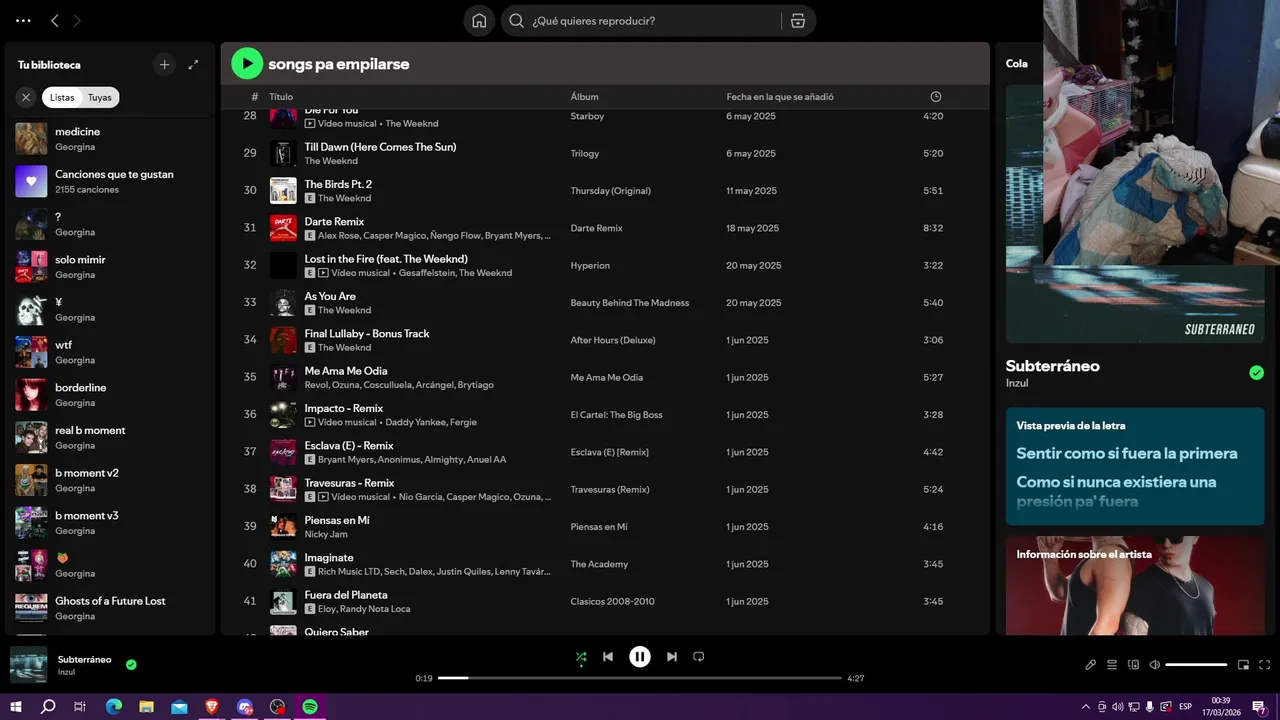Screen dimensions: 1280x720
Task: Toggle shuffle in the player bar
Action: point(581,657)
